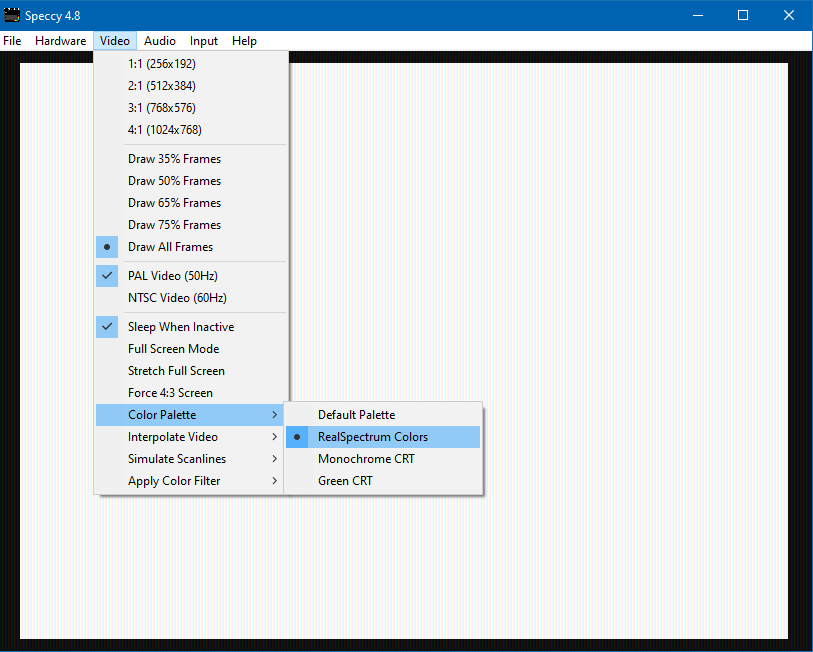Select Draw 35% Frames
Viewport: 813px width, 652px height.
coord(191,159)
